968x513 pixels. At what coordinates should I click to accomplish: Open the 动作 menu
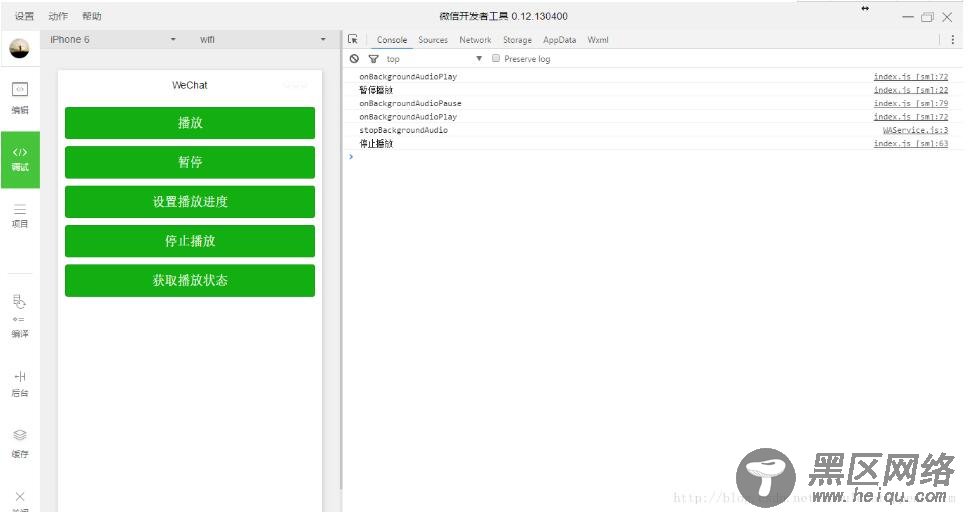[x=58, y=16]
